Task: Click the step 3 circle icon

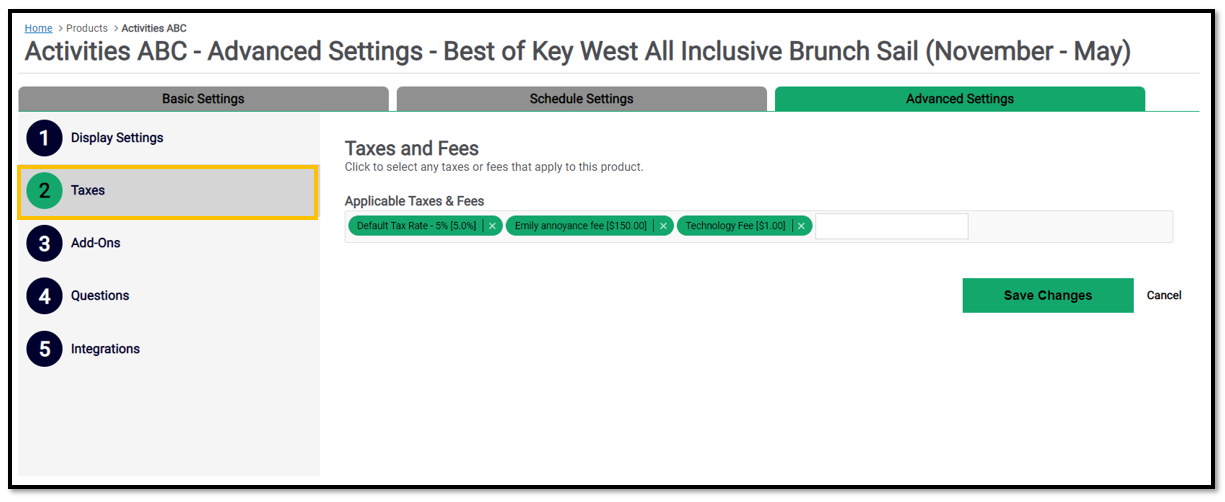Action: click(44, 243)
